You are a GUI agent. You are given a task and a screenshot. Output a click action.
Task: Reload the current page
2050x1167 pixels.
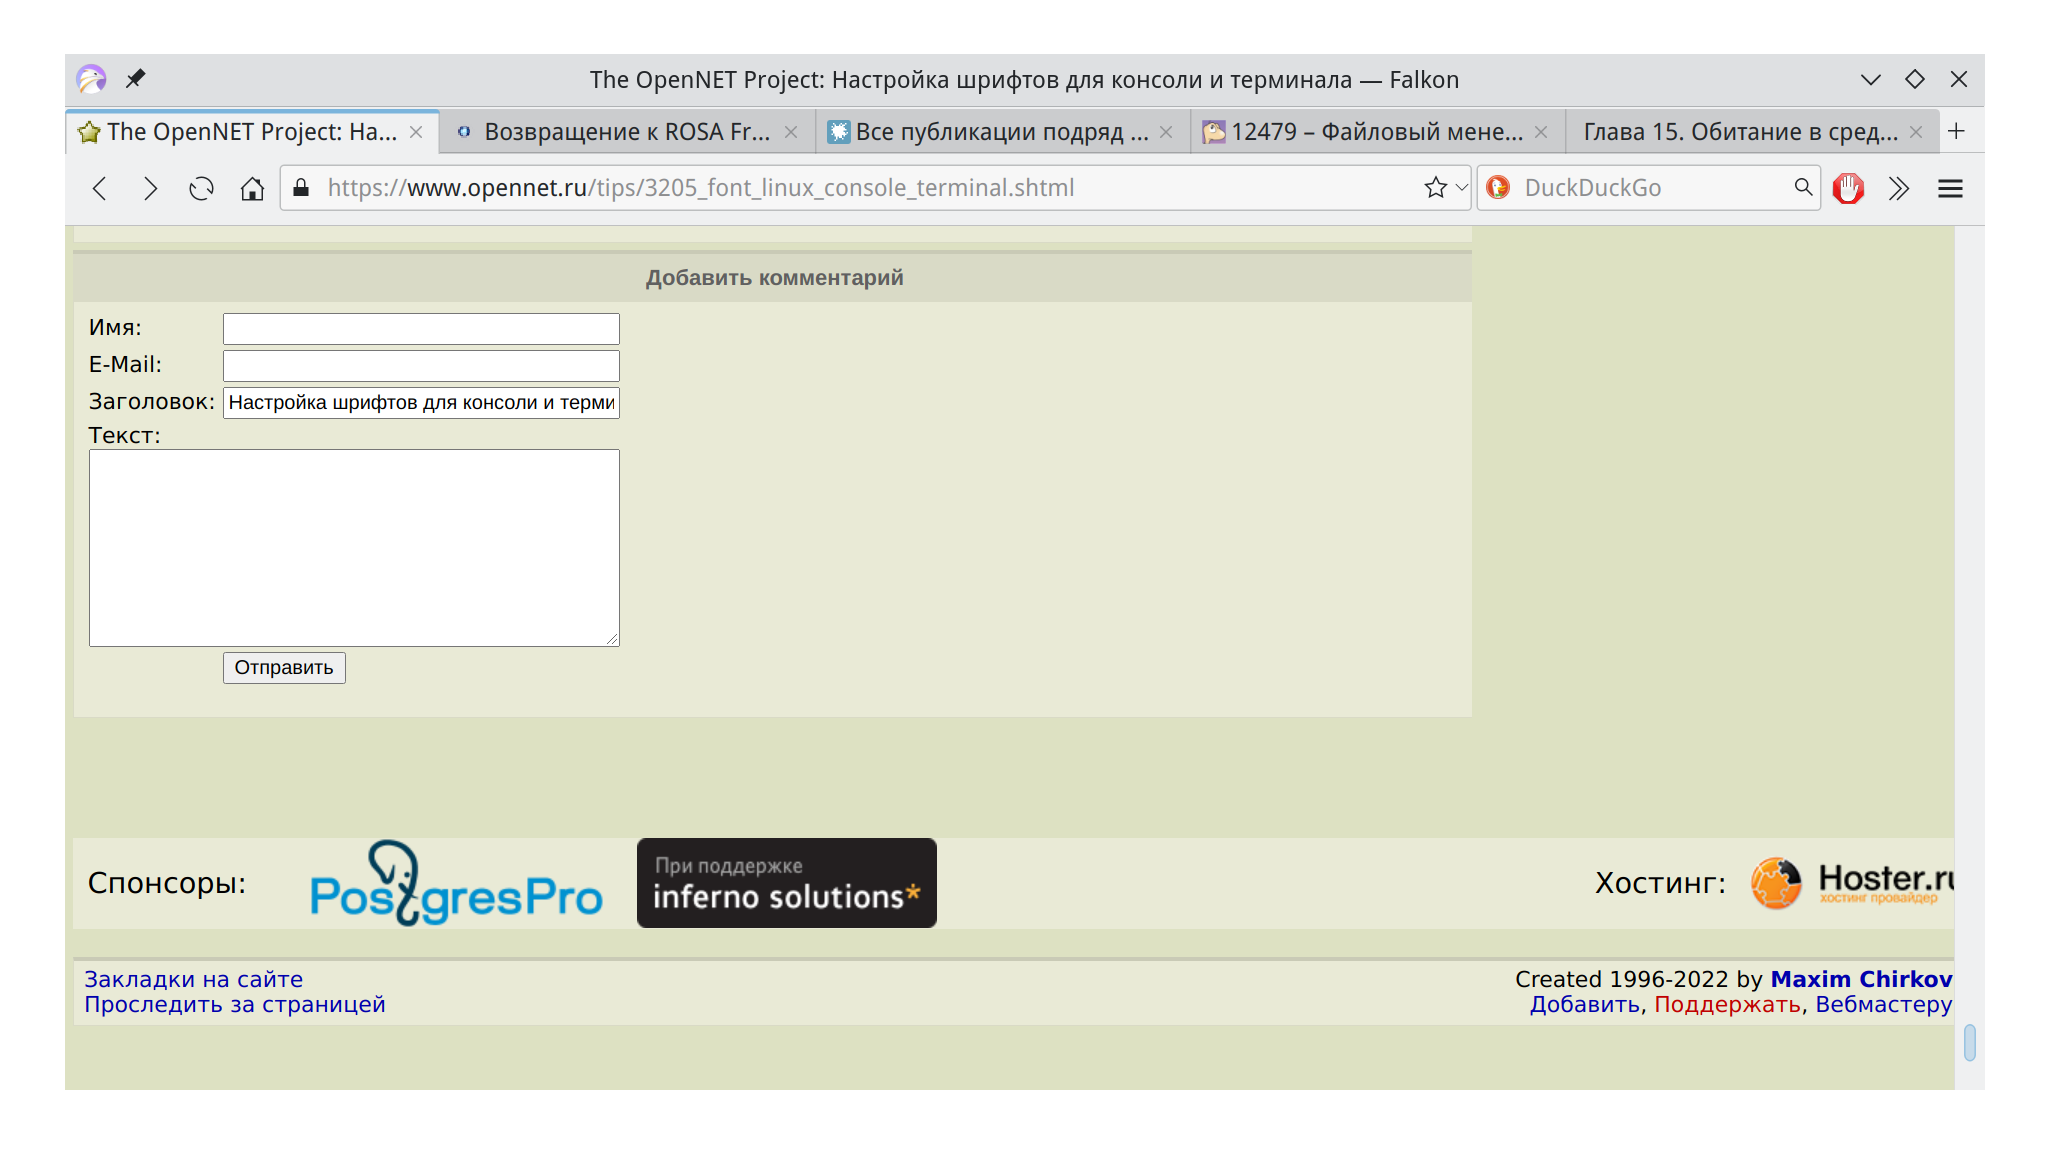point(201,188)
